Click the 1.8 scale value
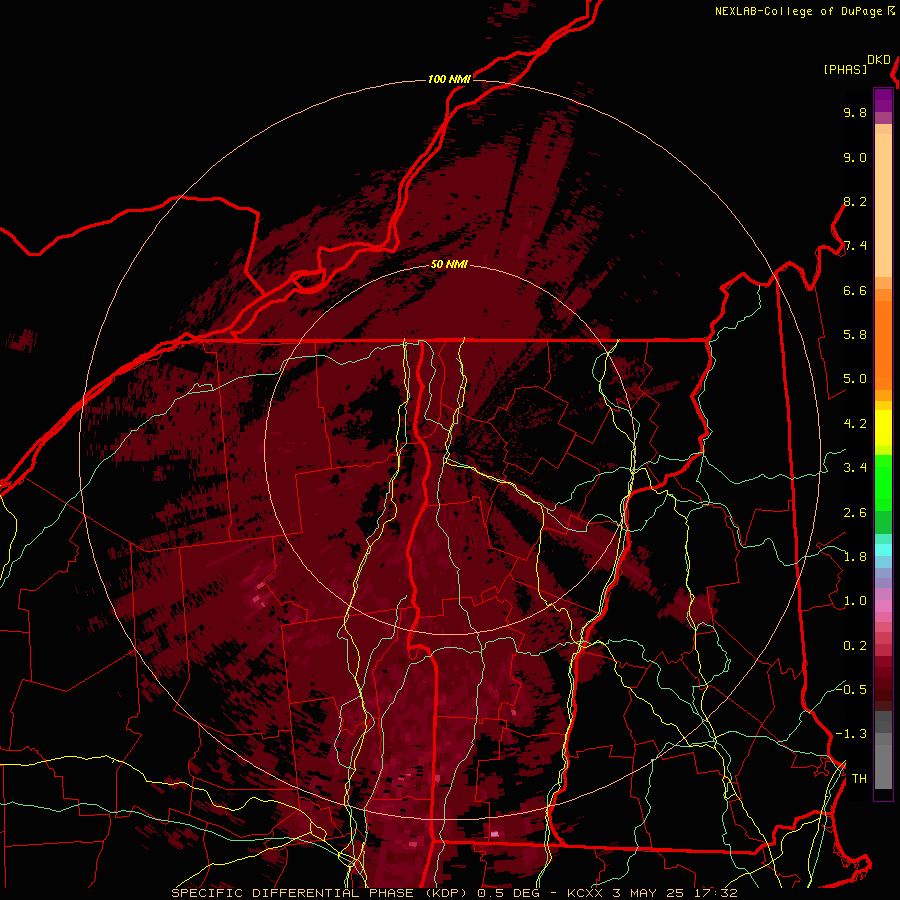This screenshot has height=900, width=900. coord(855,557)
